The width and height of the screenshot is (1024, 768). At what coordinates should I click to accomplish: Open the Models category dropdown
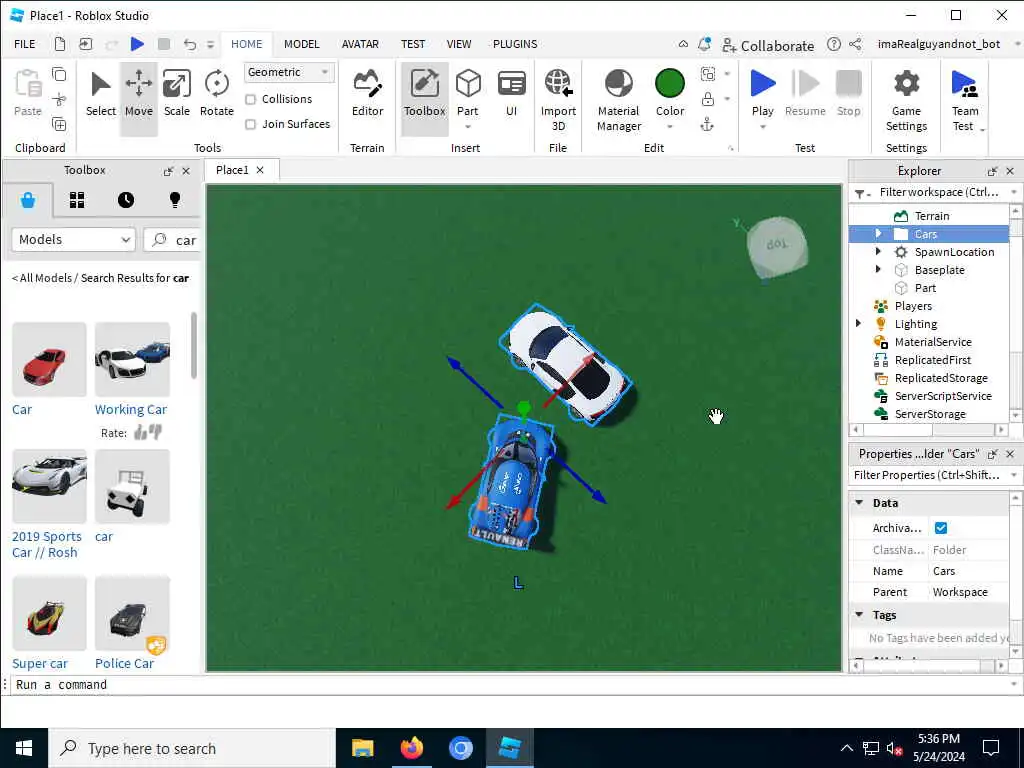click(74, 240)
